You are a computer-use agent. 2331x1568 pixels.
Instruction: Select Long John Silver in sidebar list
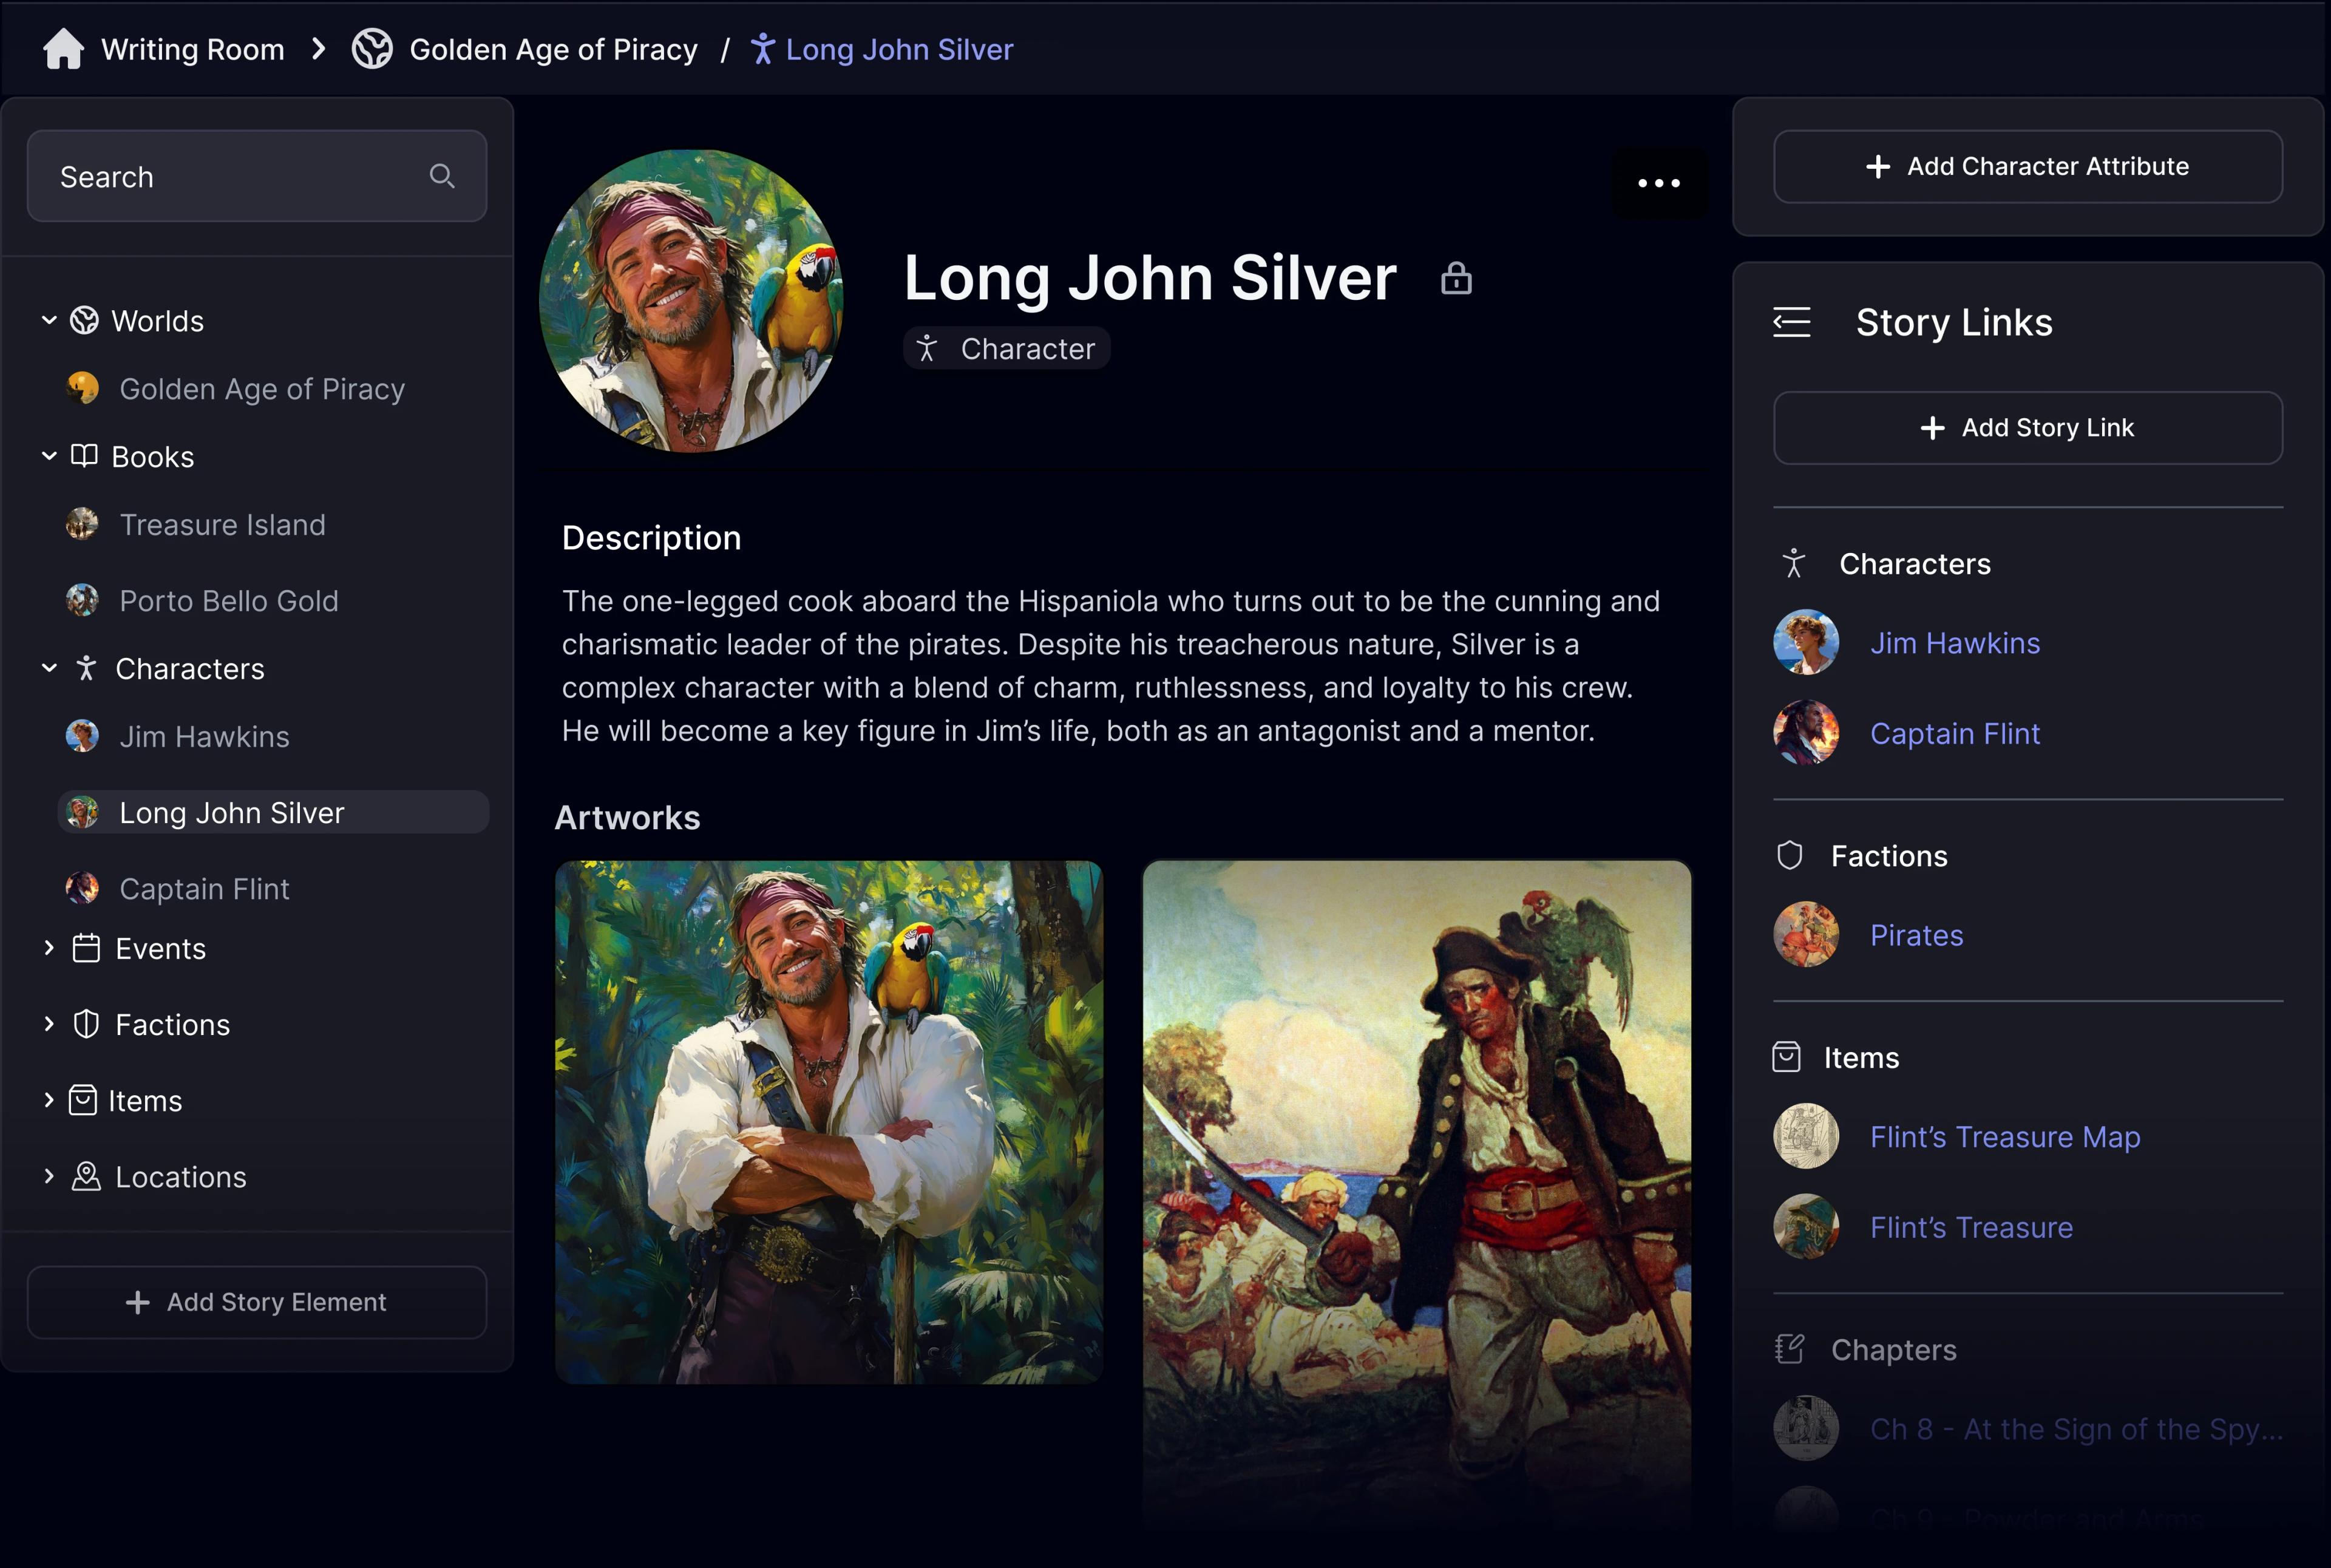[272, 812]
